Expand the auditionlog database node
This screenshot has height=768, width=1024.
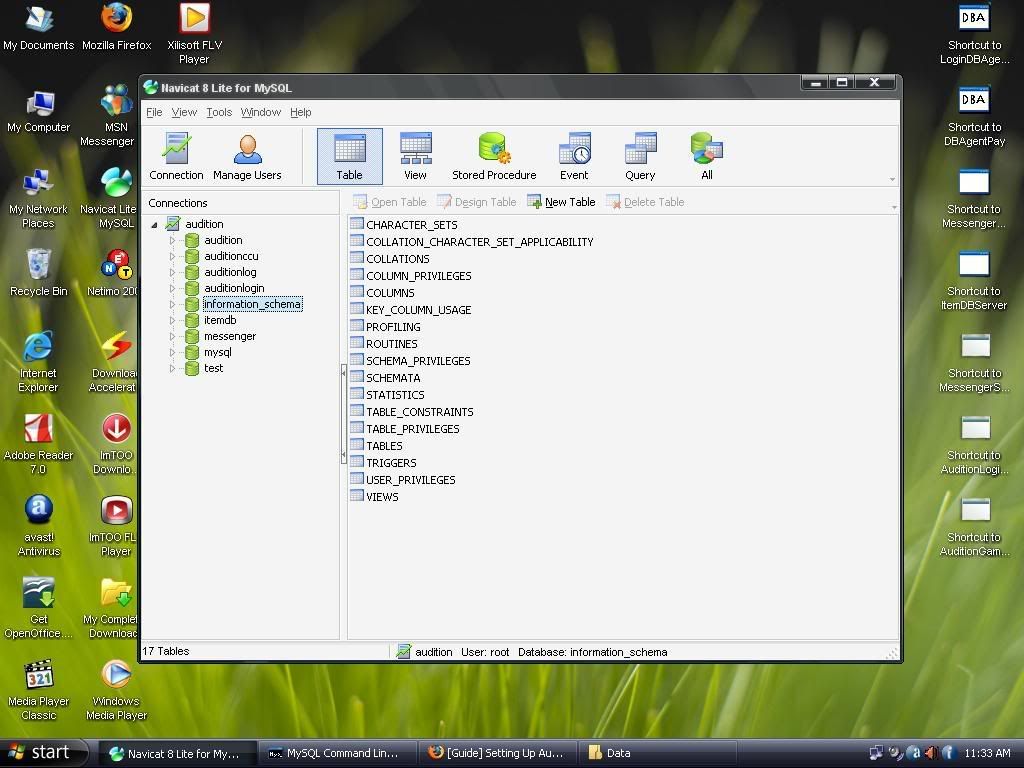pyautogui.click(x=172, y=273)
